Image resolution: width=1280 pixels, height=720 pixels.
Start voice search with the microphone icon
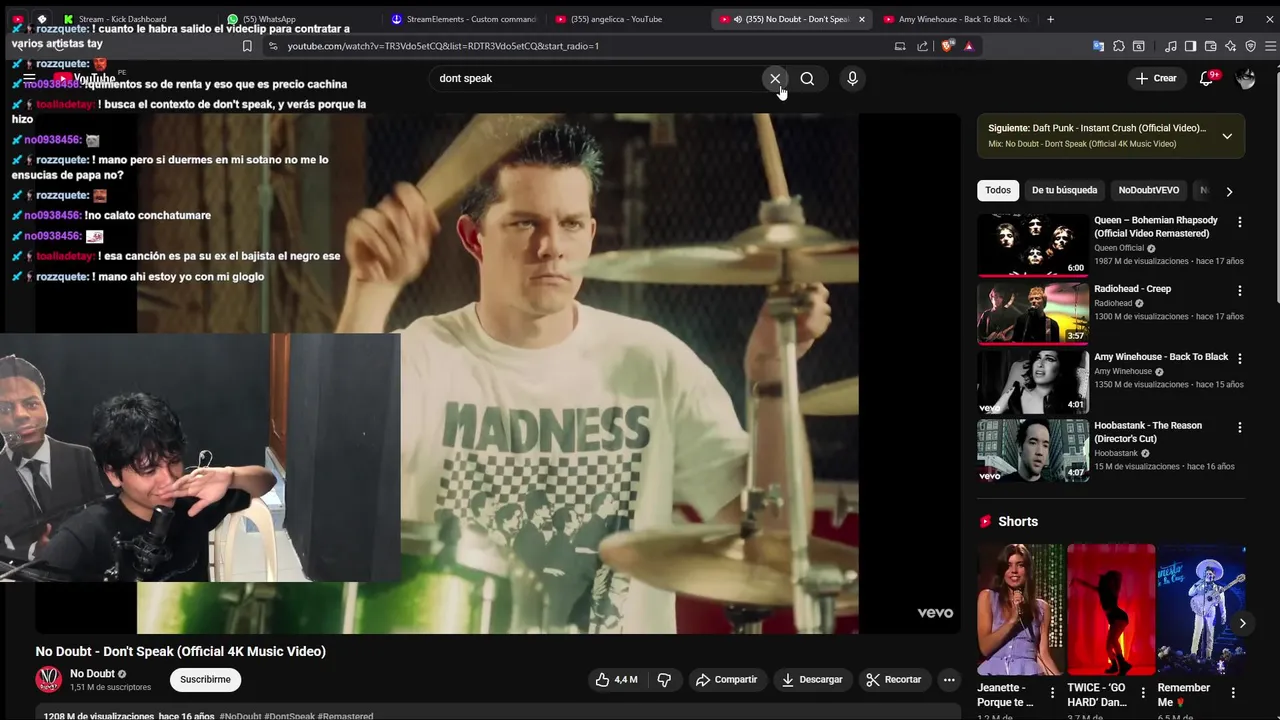[852, 78]
